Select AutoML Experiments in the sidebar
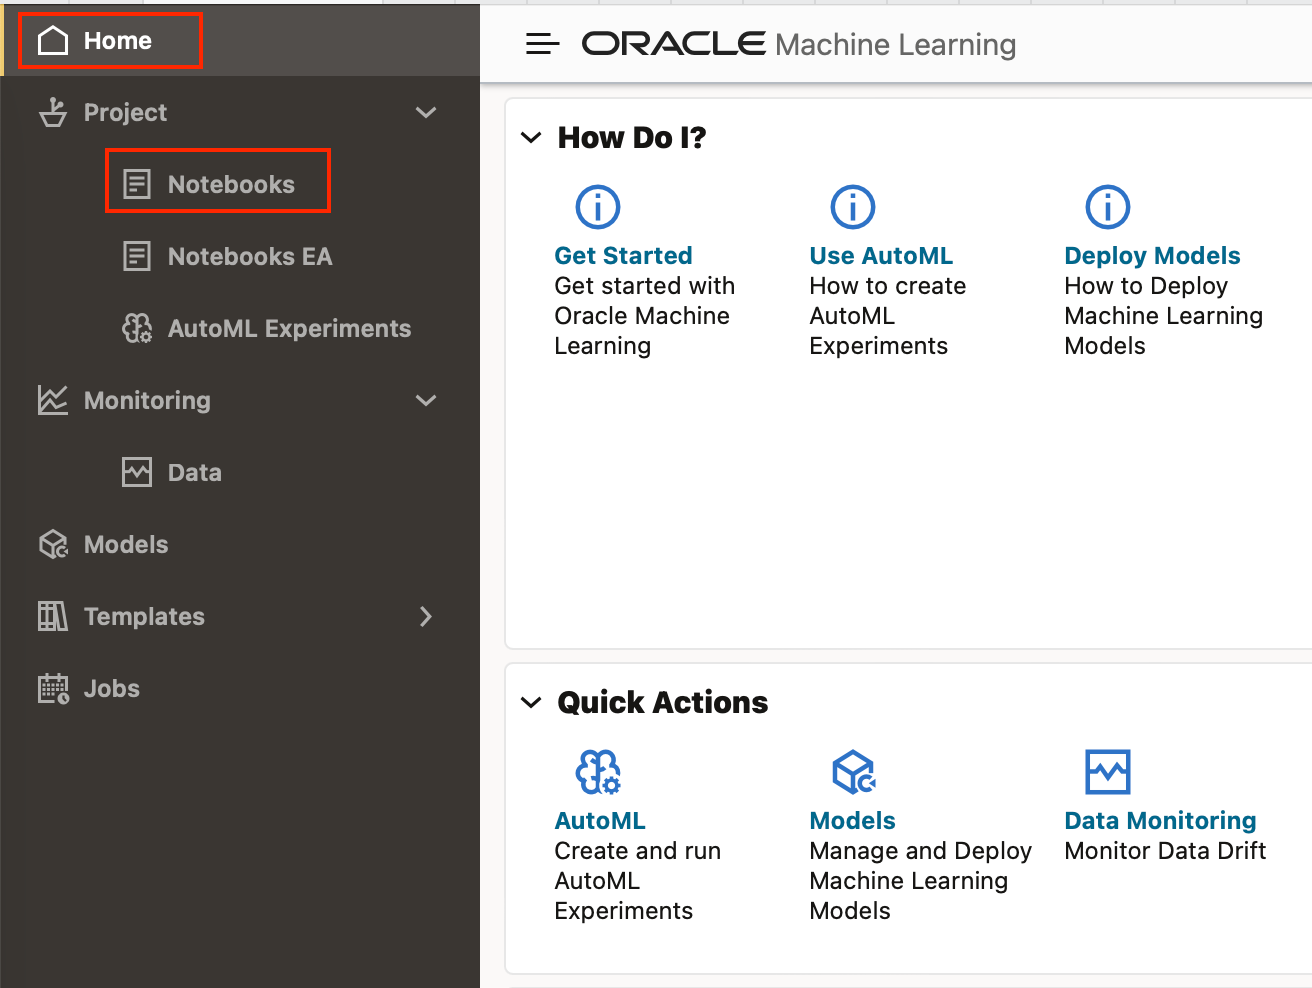The image size is (1312, 988). tap(288, 329)
